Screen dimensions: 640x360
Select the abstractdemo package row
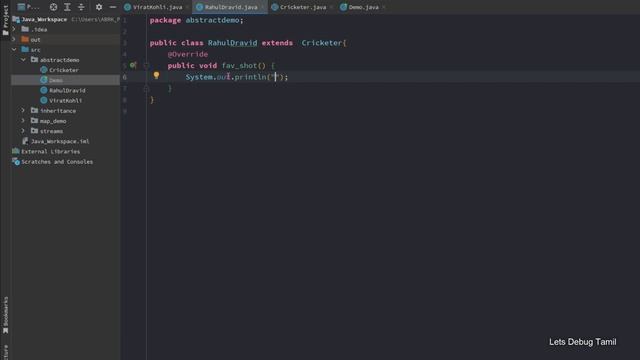tap(65, 60)
